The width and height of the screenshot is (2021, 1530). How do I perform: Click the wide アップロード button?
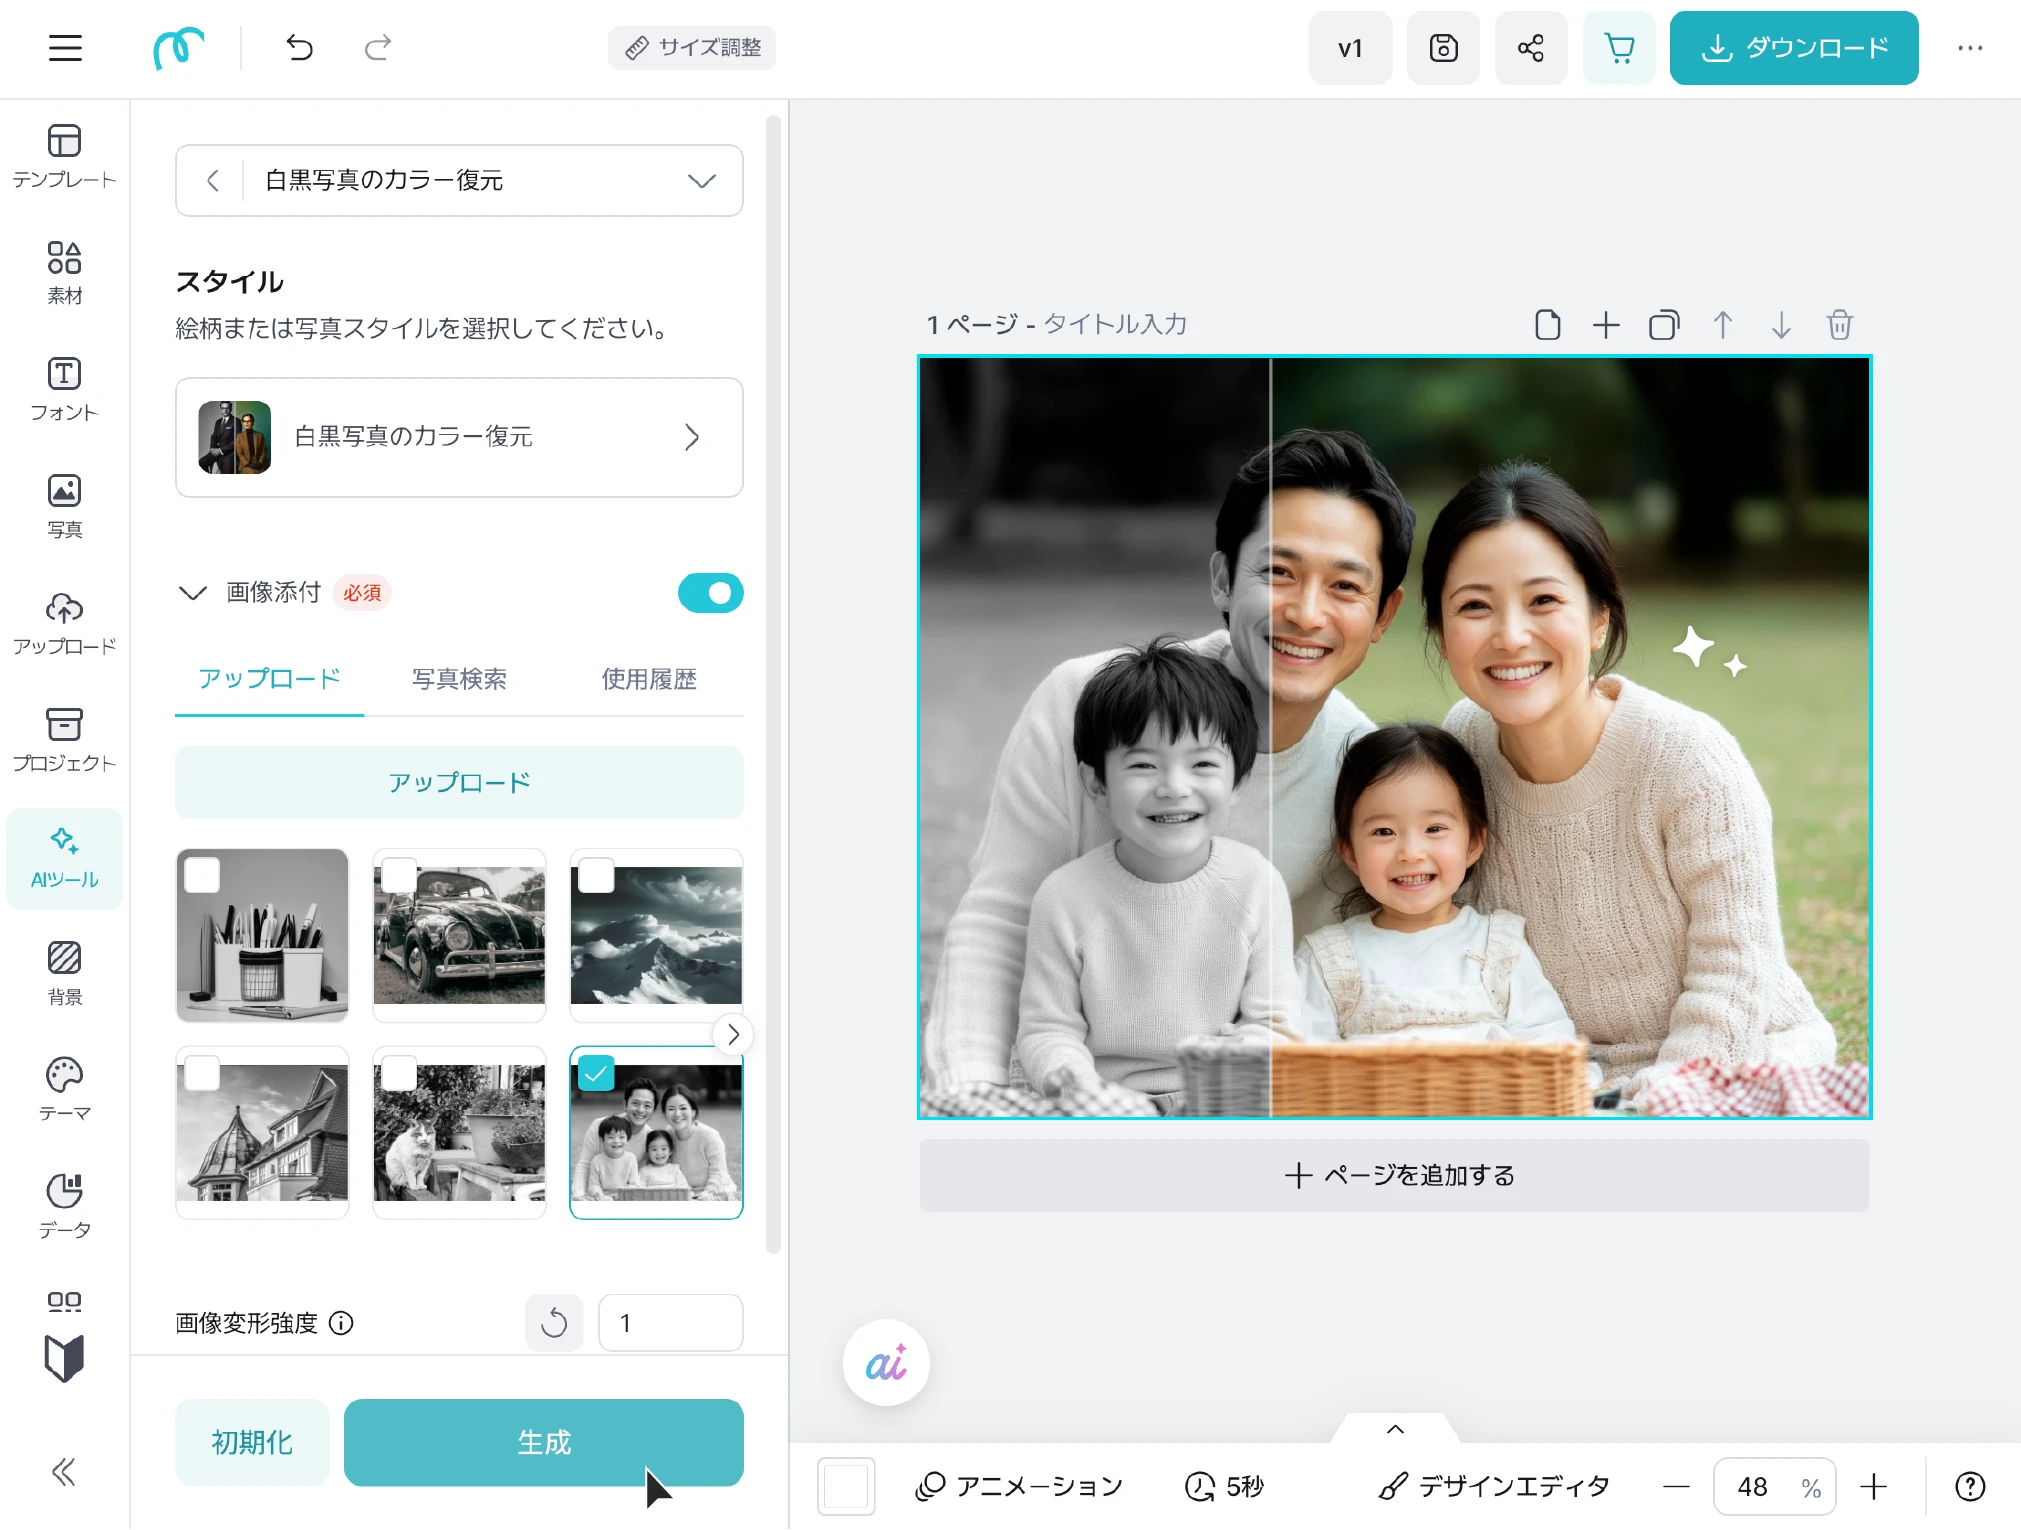coord(459,783)
